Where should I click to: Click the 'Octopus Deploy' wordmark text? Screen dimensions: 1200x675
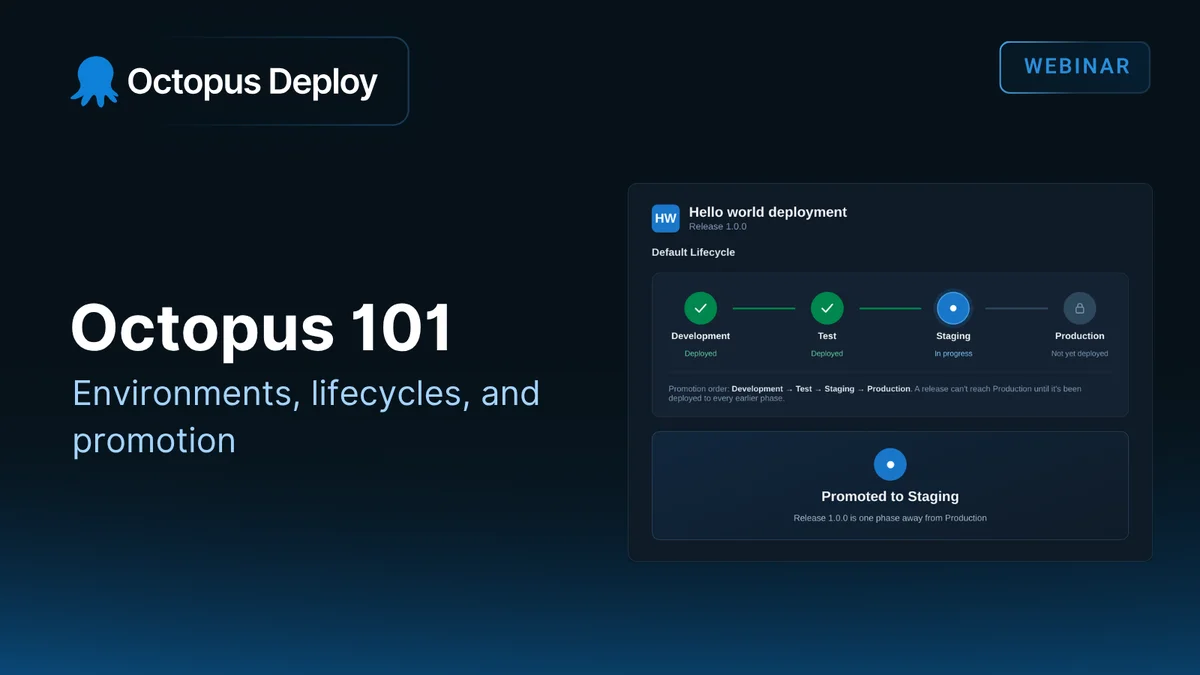[252, 82]
